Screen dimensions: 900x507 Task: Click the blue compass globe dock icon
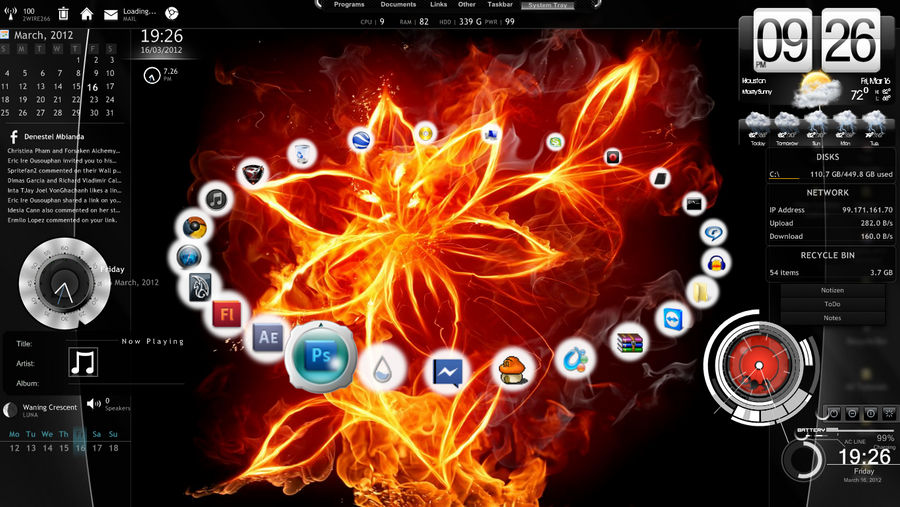[188, 256]
